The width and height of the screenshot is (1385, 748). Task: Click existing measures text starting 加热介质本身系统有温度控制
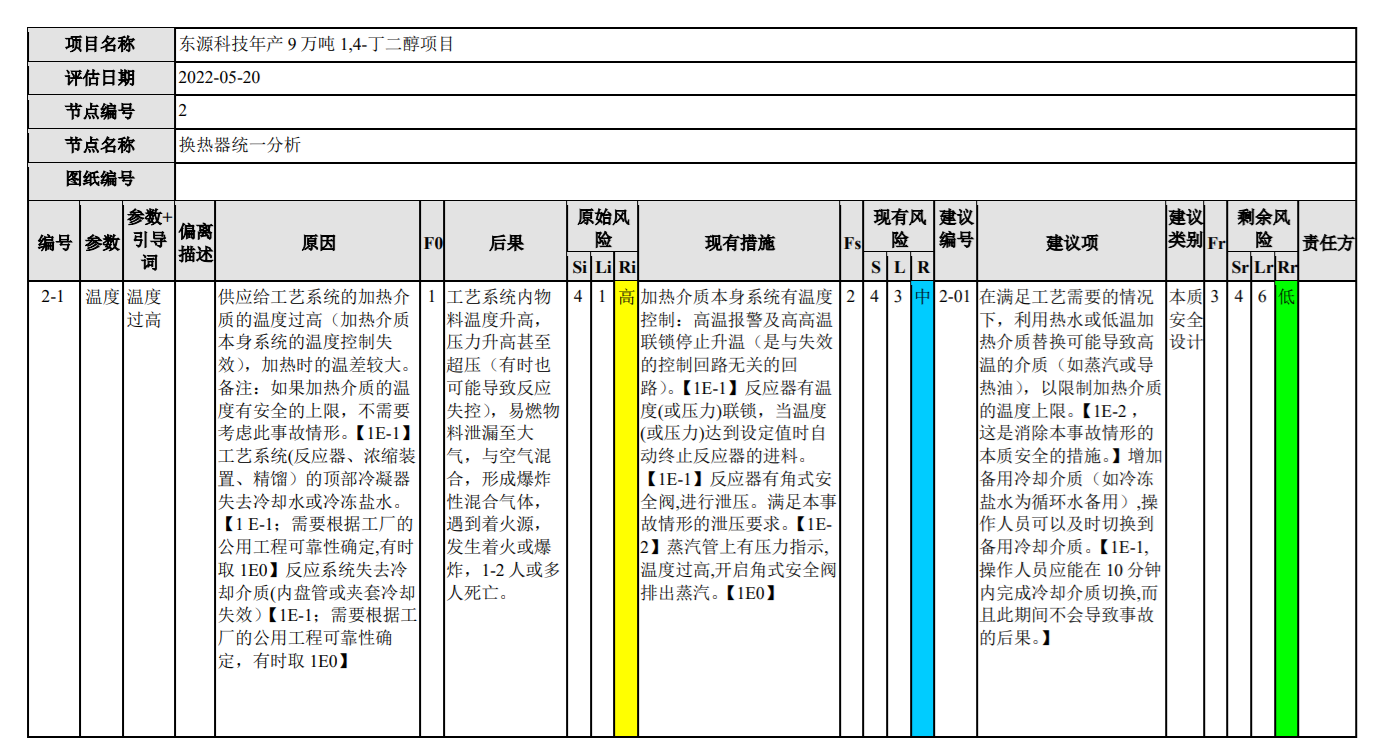click(x=738, y=444)
